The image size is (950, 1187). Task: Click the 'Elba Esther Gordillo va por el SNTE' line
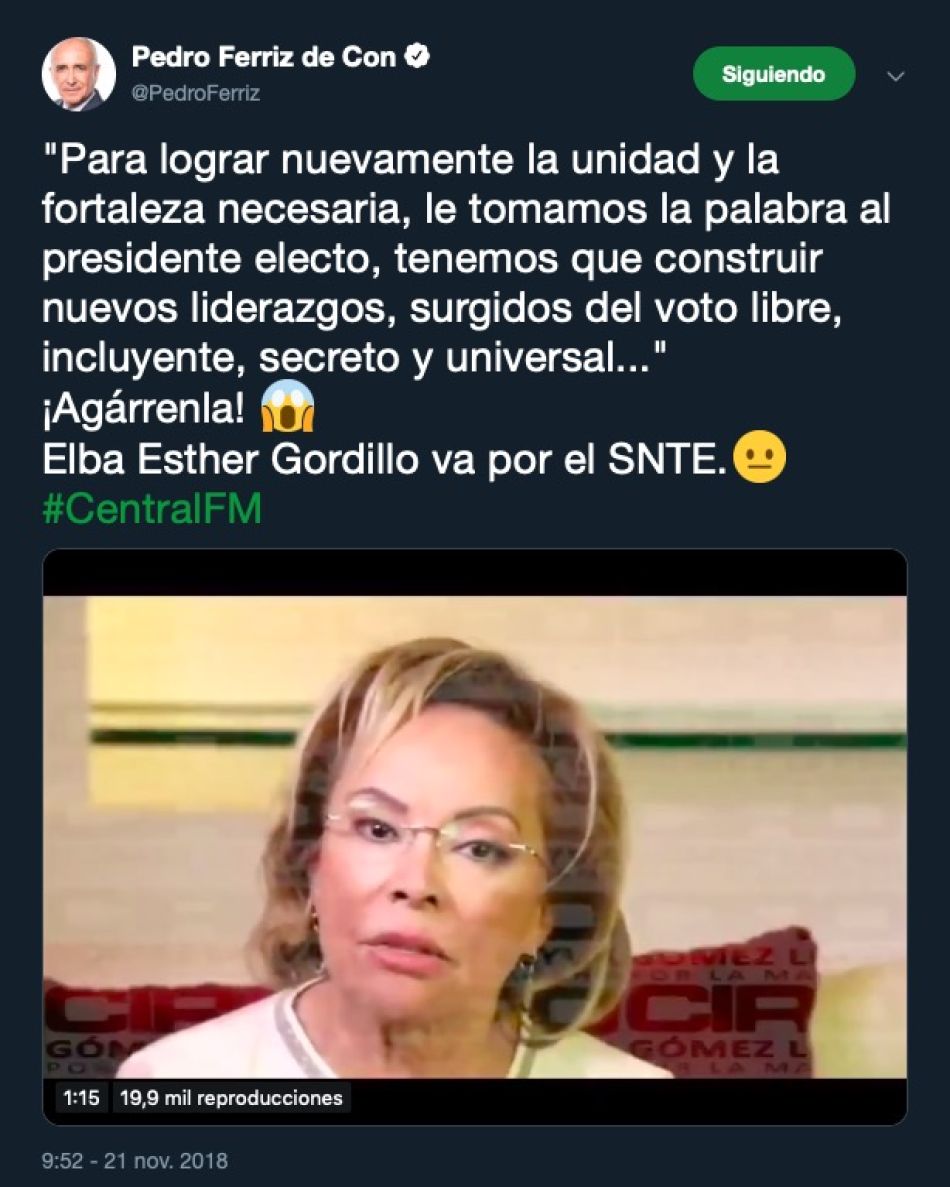[385, 459]
